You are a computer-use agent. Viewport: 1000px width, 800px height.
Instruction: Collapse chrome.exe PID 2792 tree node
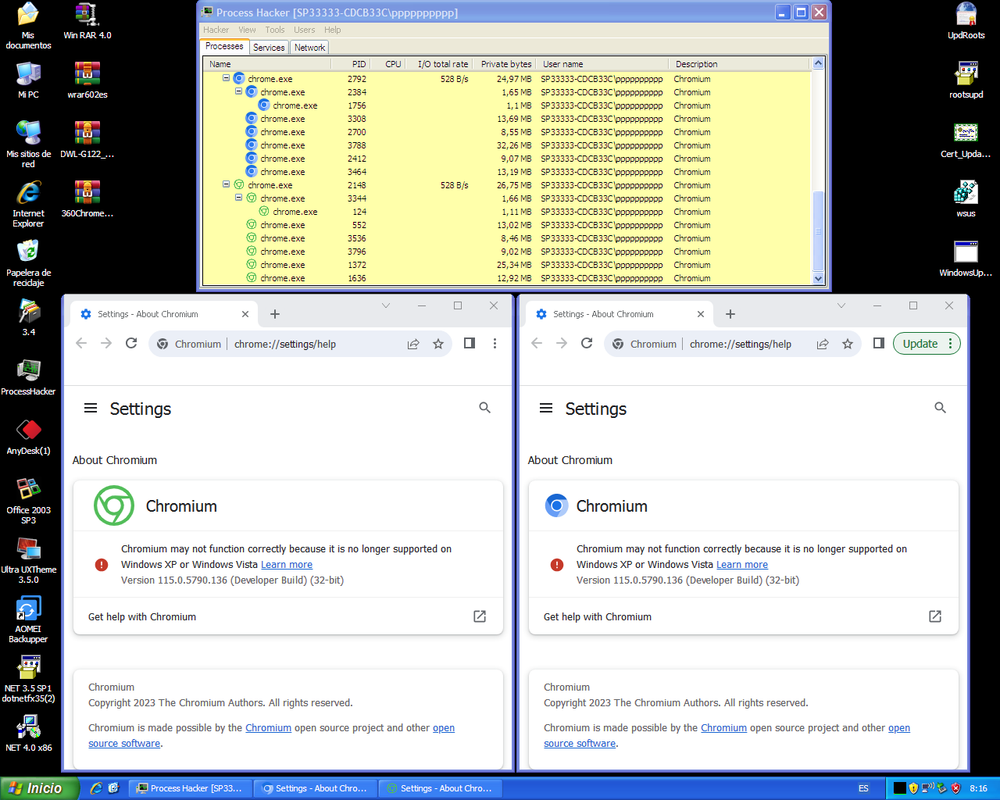point(226,78)
